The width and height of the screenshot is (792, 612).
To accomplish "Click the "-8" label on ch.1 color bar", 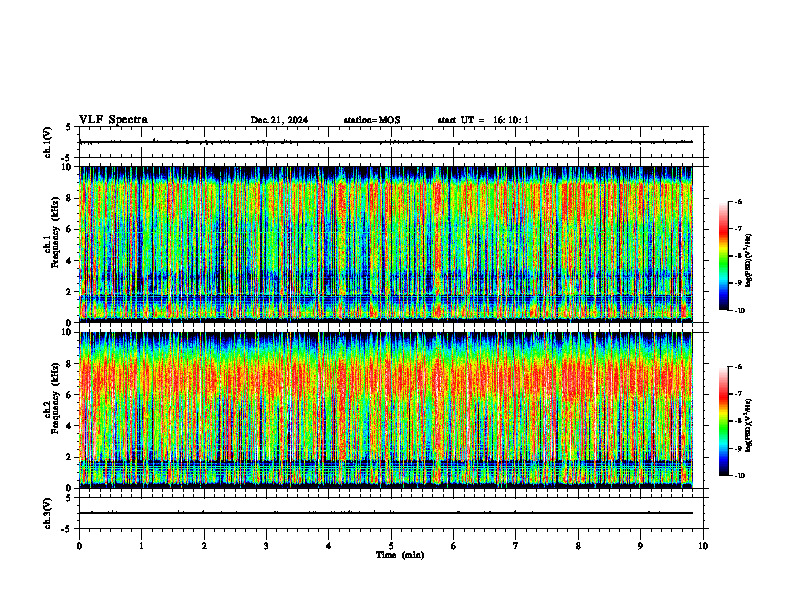I will (738, 256).
